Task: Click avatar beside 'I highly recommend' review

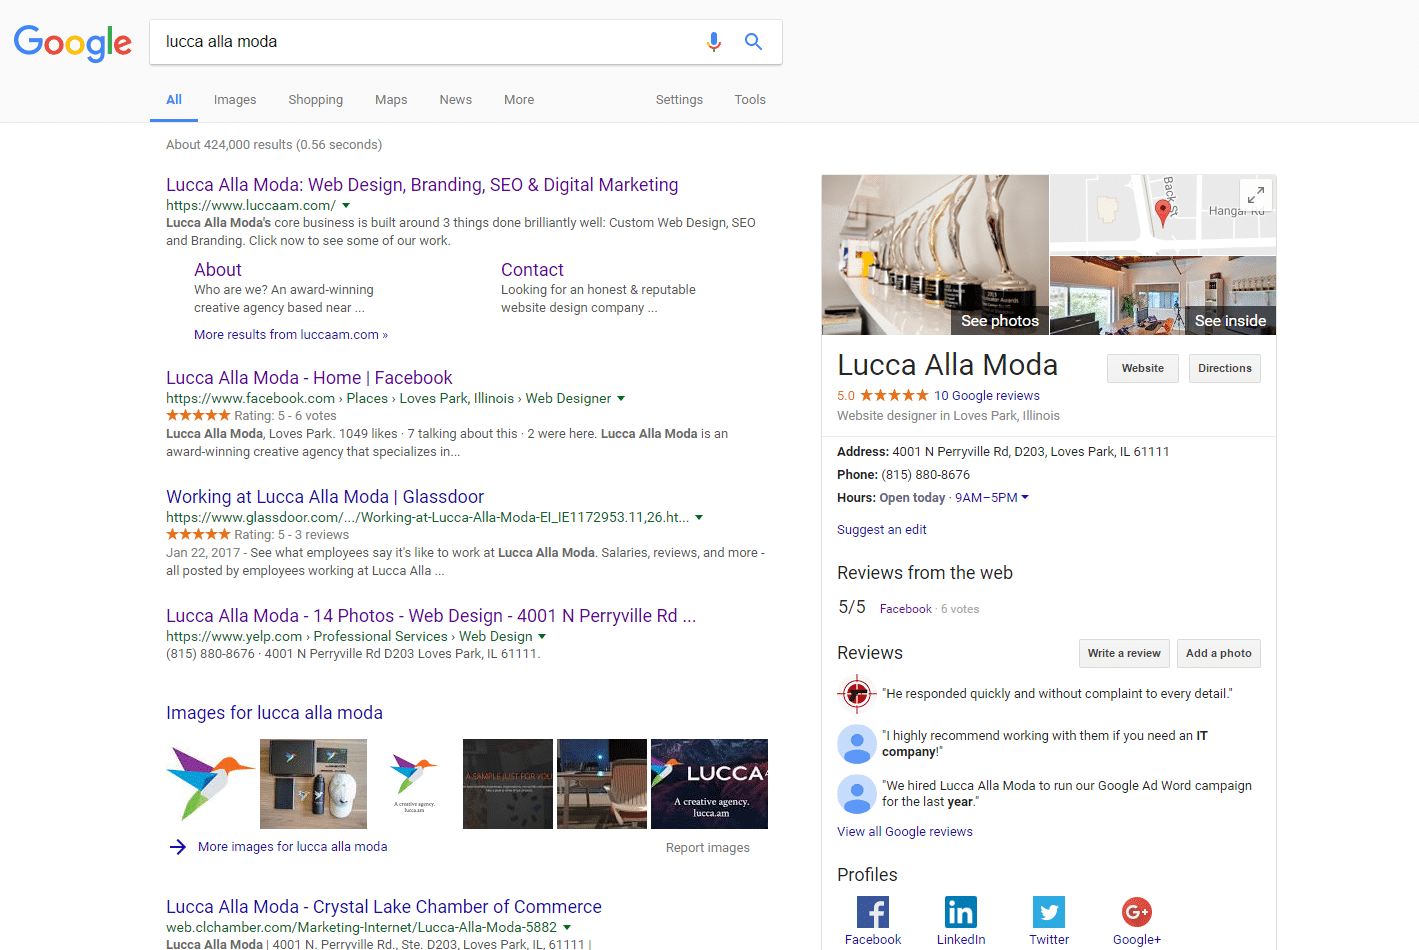Action: (x=856, y=743)
